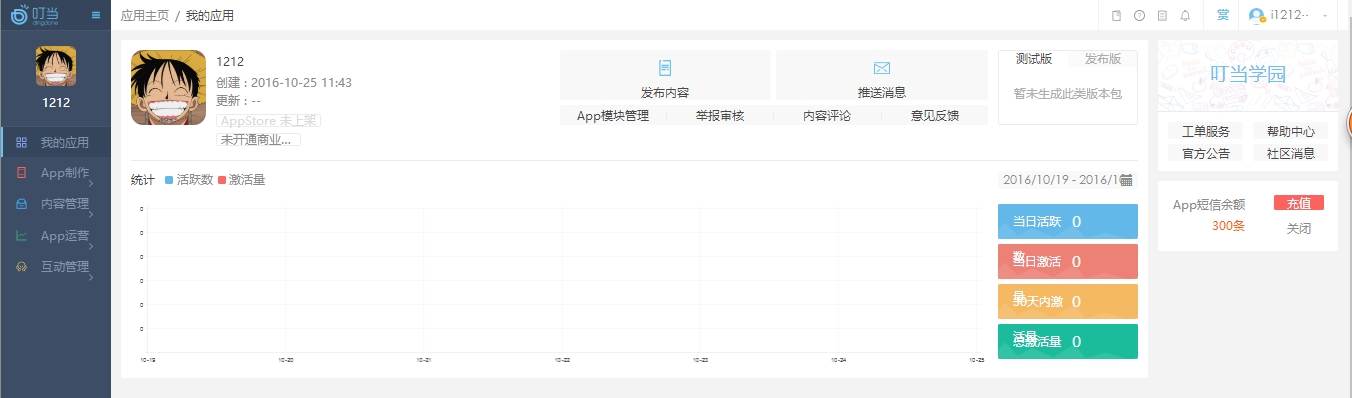Click the chart icon beside App运营

point(21,236)
